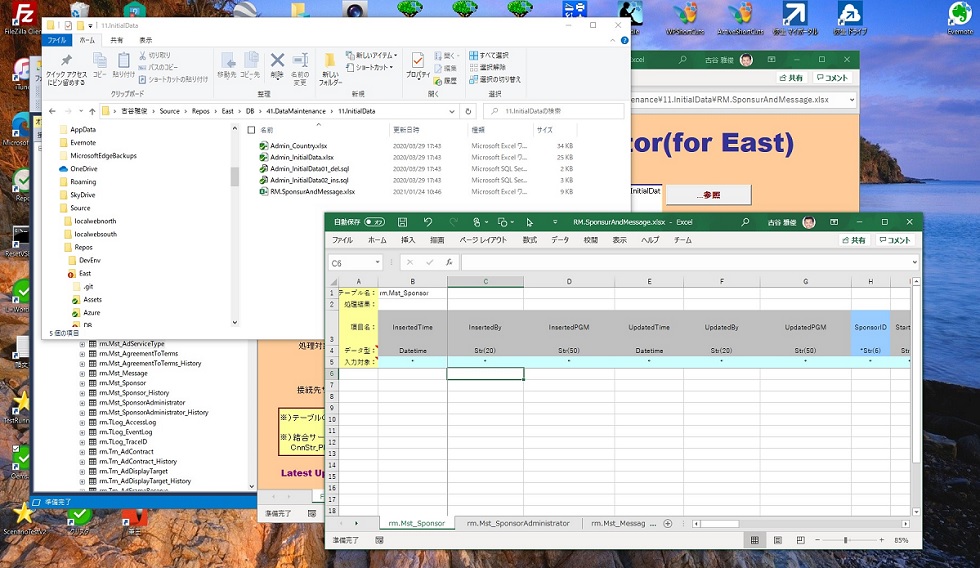Open the ホーム tab in front Excel ribbon

pos(377,240)
